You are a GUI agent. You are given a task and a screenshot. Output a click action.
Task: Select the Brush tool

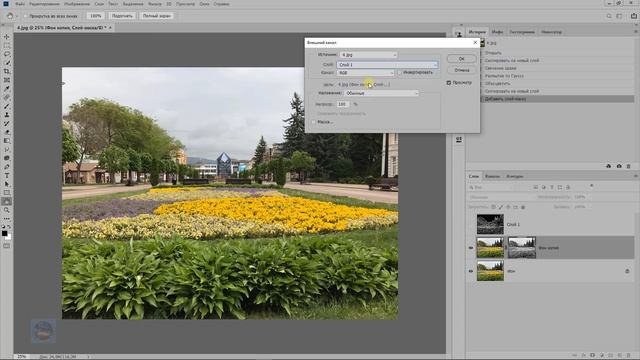pyautogui.click(x=7, y=106)
